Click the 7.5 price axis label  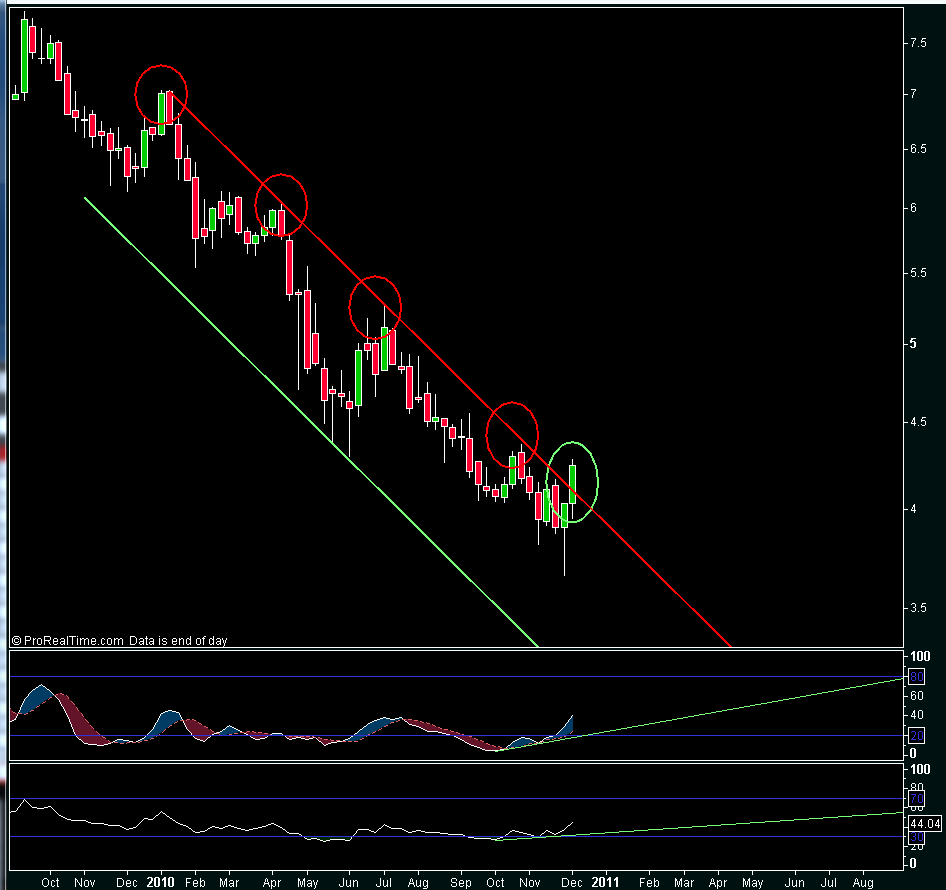coord(918,43)
